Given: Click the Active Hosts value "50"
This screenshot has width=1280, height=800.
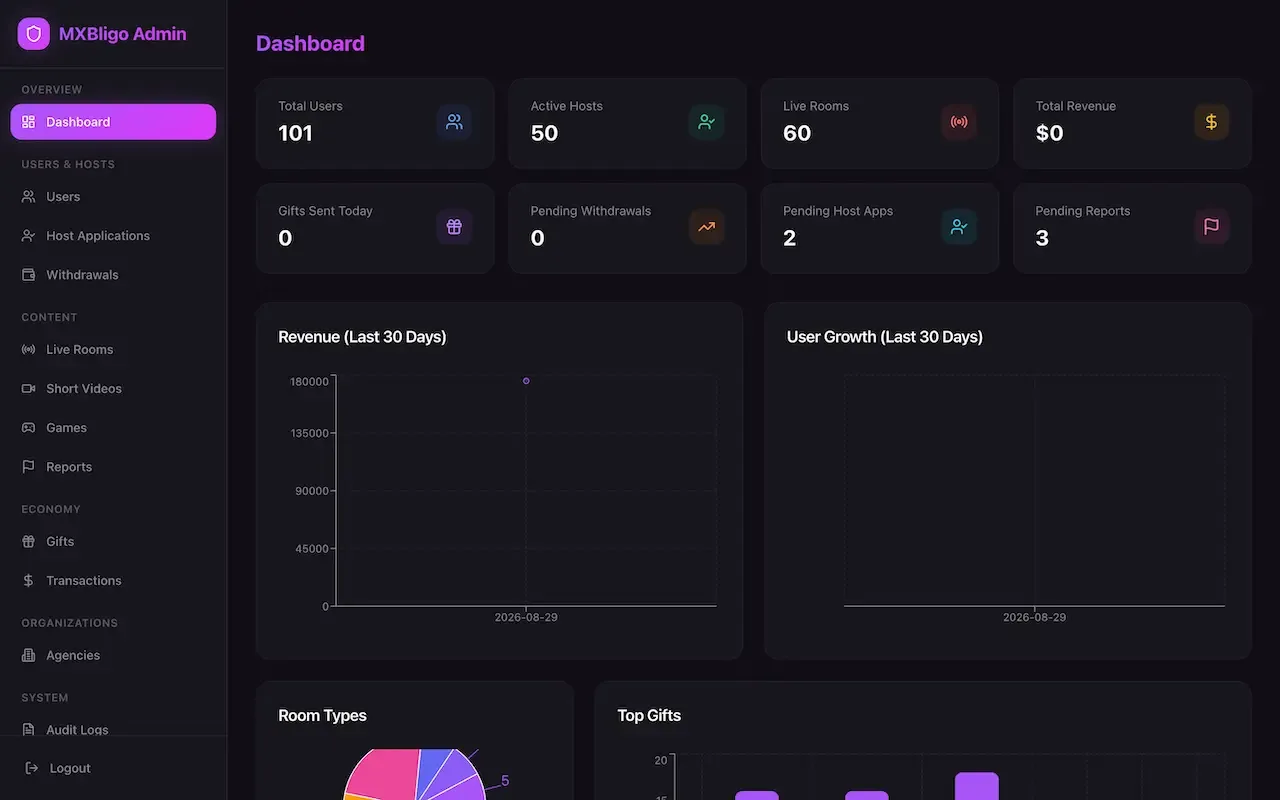Looking at the screenshot, I should coord(544,133).
